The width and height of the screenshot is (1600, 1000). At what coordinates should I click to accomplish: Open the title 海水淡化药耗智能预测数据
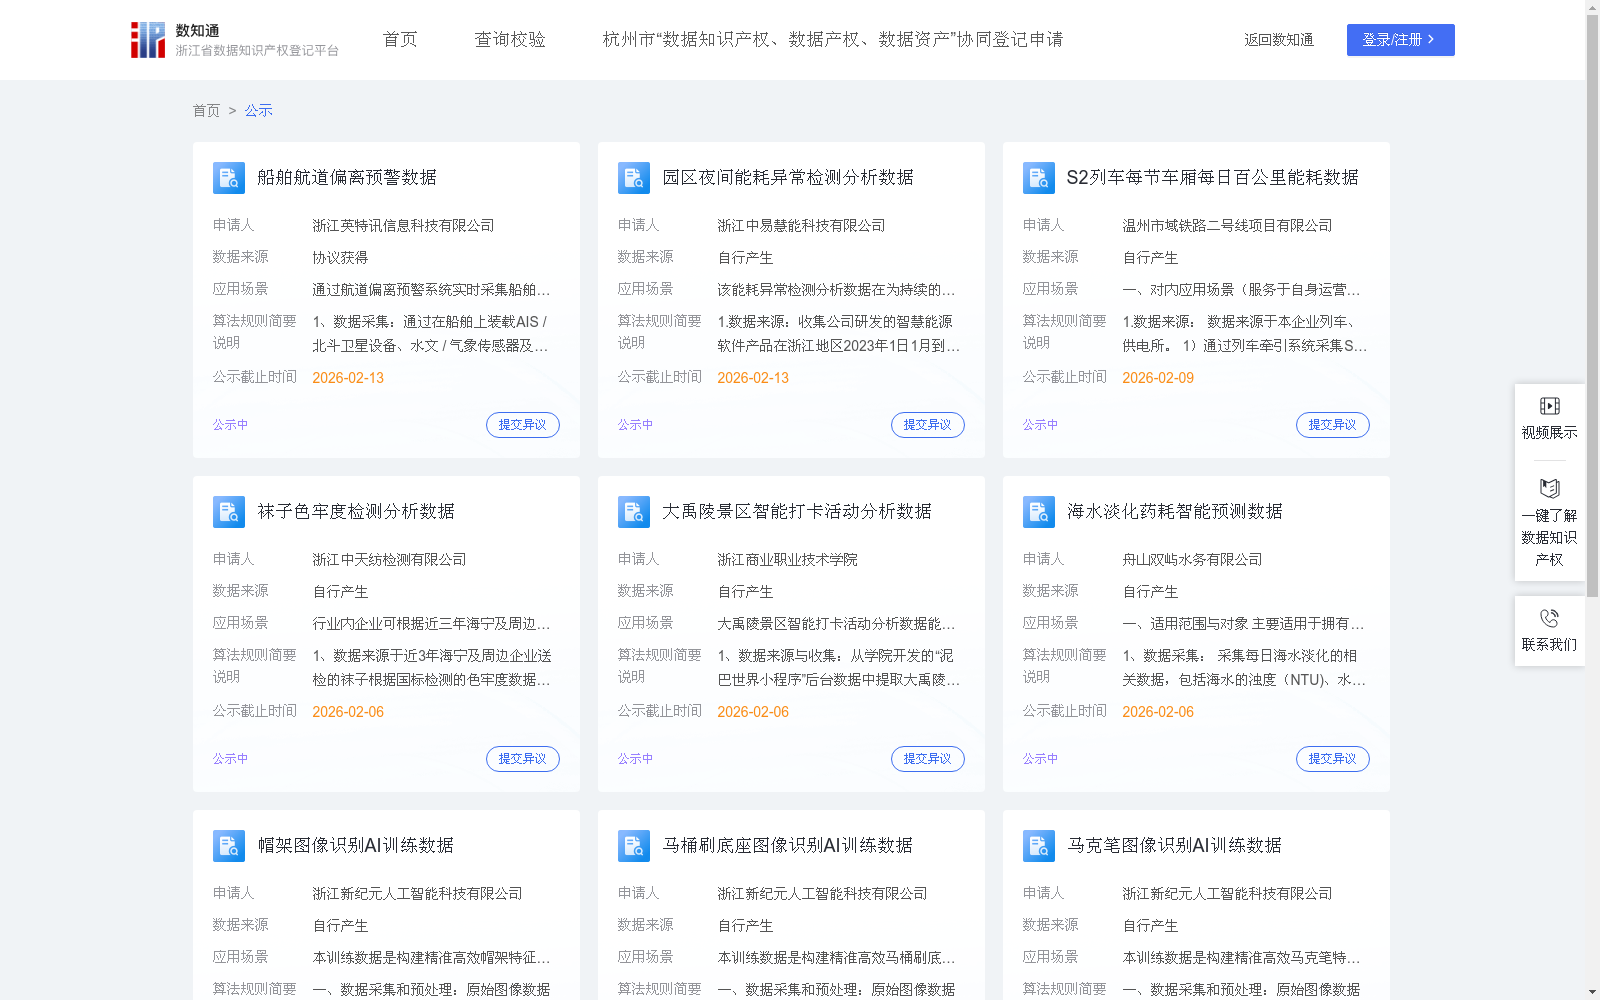tap(1175, 512)
